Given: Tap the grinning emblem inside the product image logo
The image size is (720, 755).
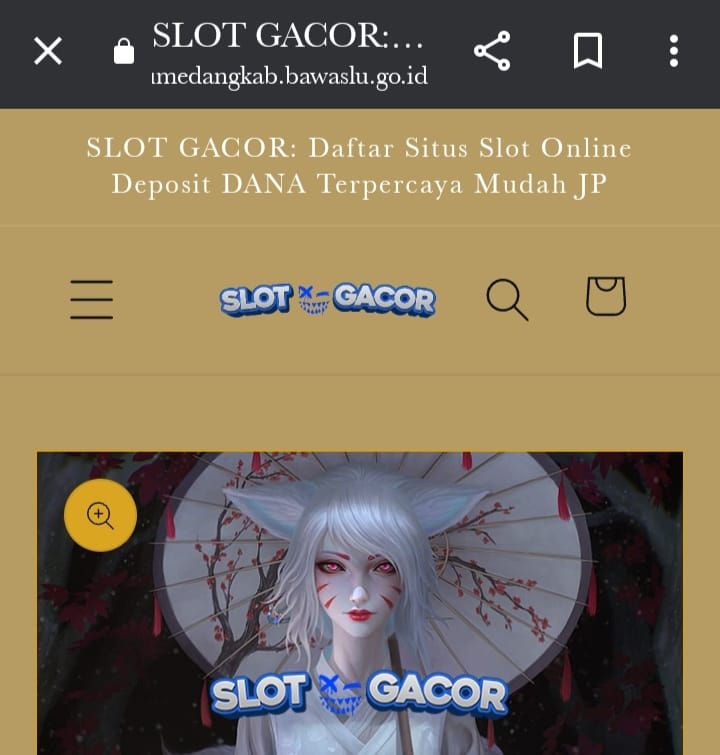Looking at the screenshot, I should 340,695.
